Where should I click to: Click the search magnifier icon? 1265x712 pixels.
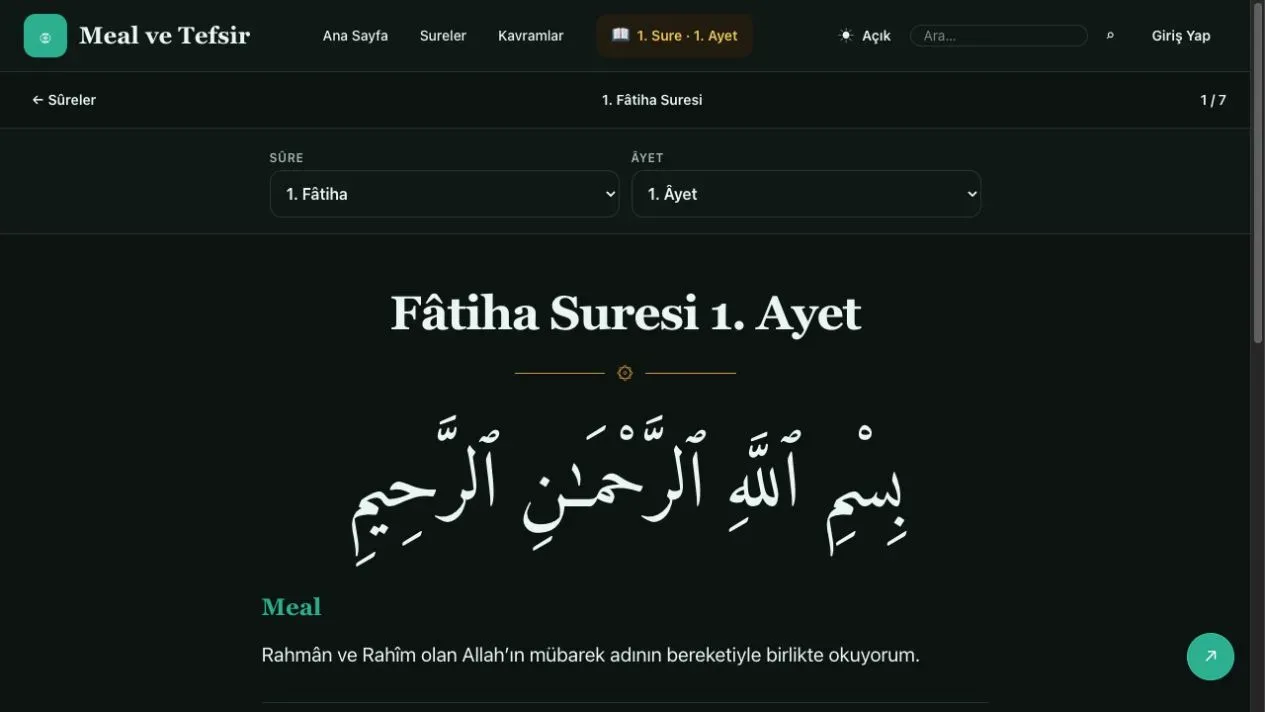1110,36
